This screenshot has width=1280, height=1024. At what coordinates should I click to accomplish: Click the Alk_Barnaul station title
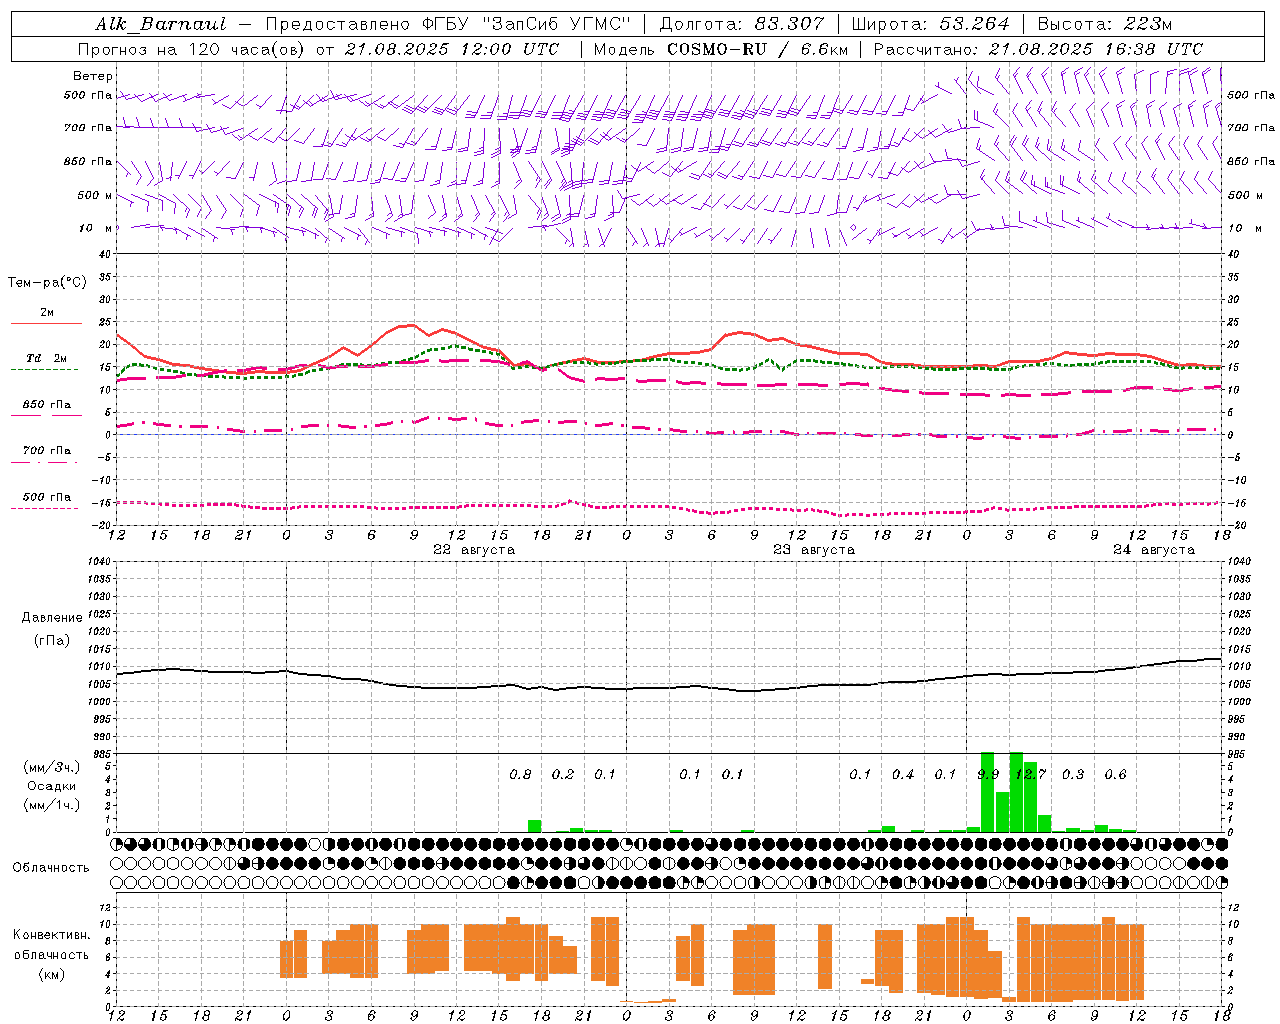161,24
